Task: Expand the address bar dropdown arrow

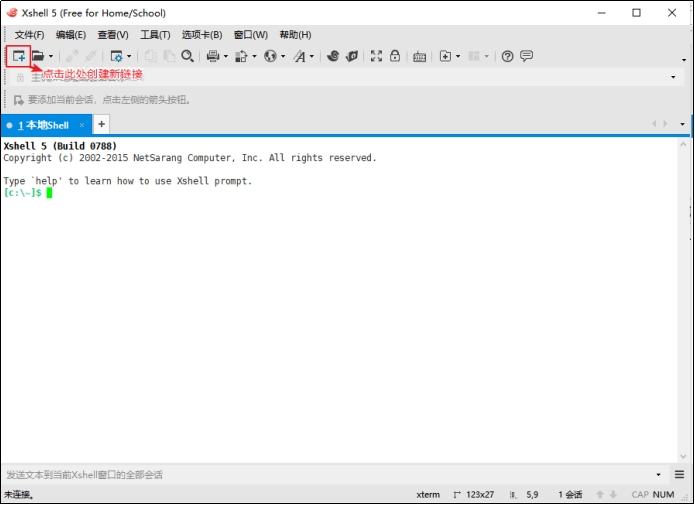Action: [x=673, y=77]
